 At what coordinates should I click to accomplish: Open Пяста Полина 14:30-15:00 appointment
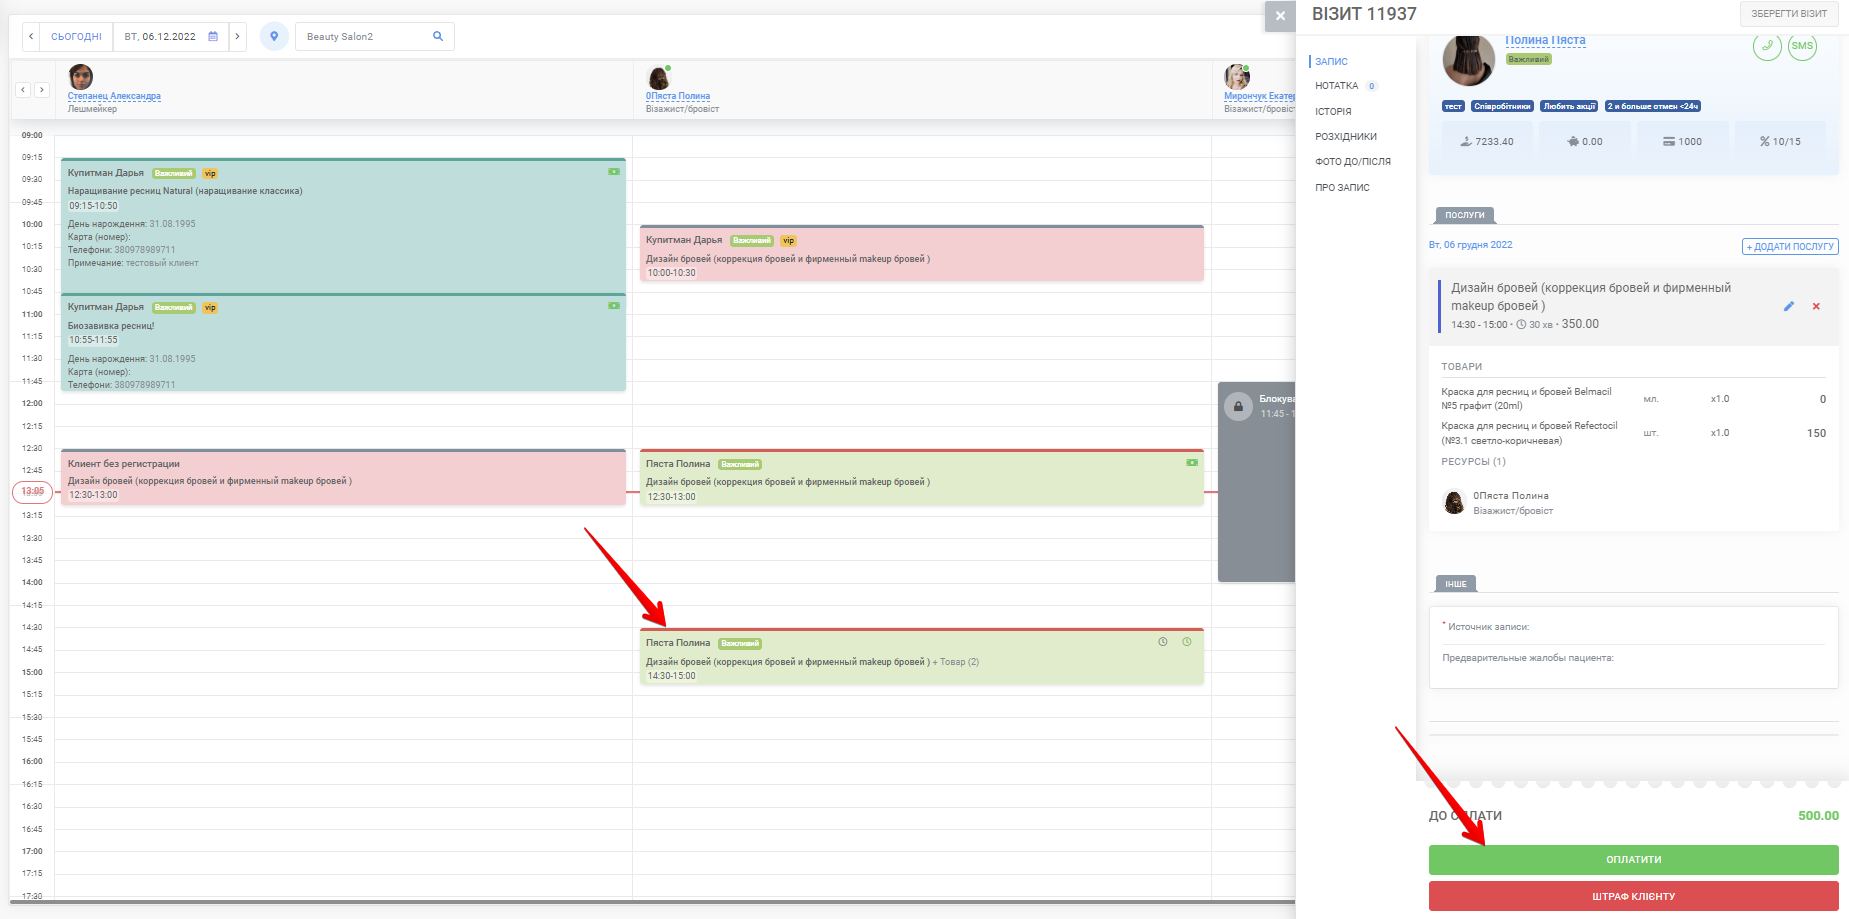(x=922, y=657)
